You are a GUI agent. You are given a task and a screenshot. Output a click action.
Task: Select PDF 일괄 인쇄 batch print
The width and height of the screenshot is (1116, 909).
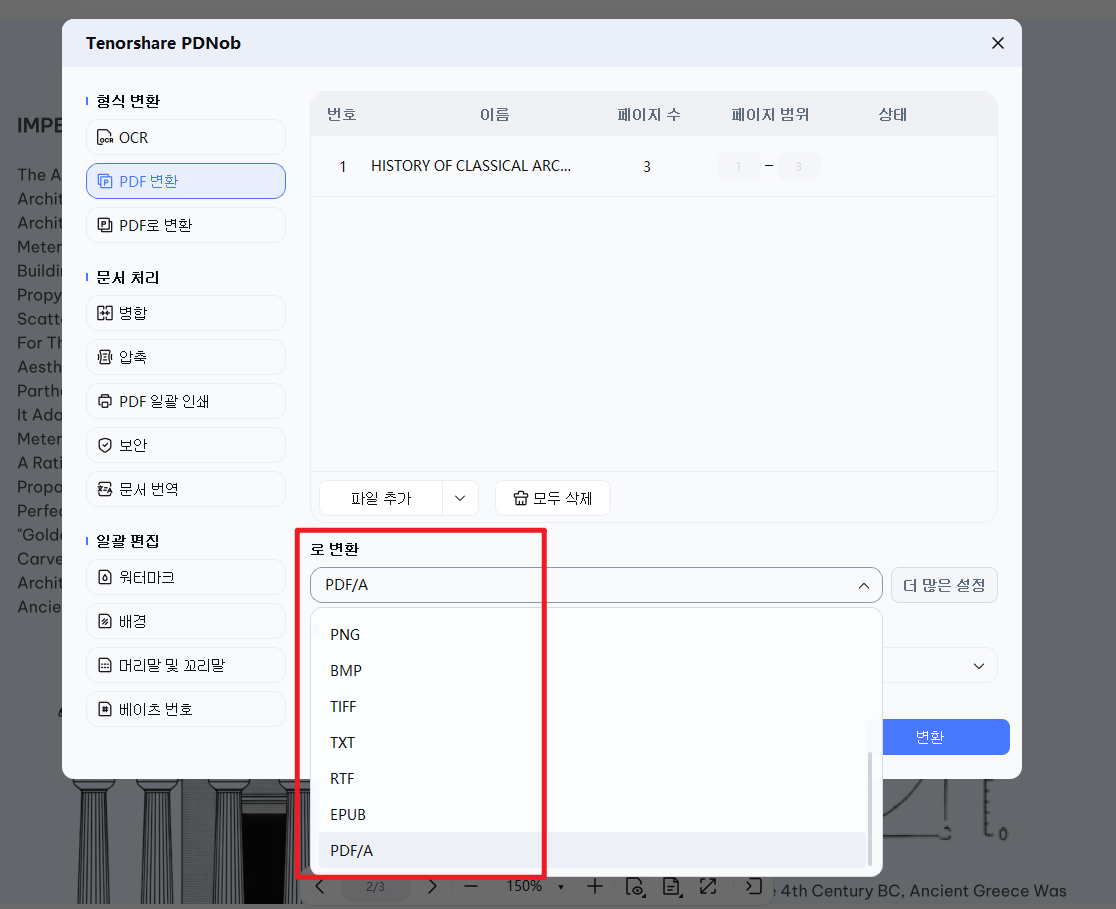click(x=186, y=401)
